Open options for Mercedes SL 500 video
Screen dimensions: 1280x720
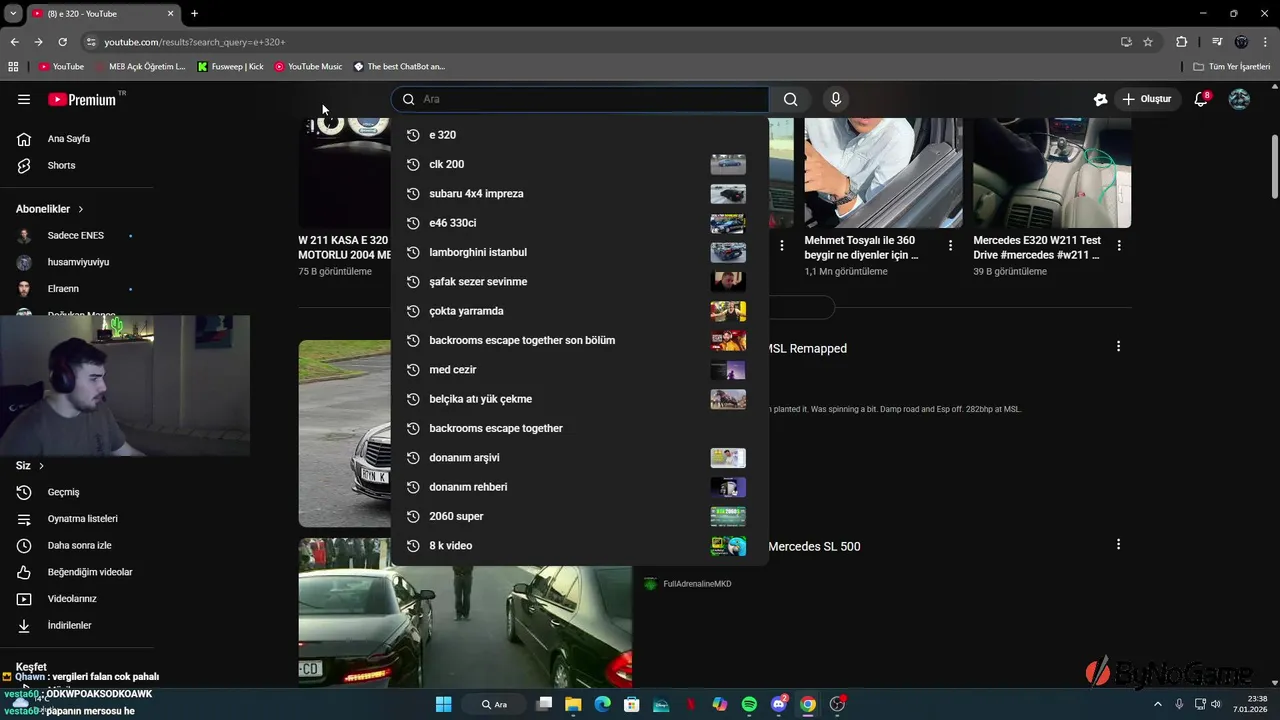point(1118,544)
